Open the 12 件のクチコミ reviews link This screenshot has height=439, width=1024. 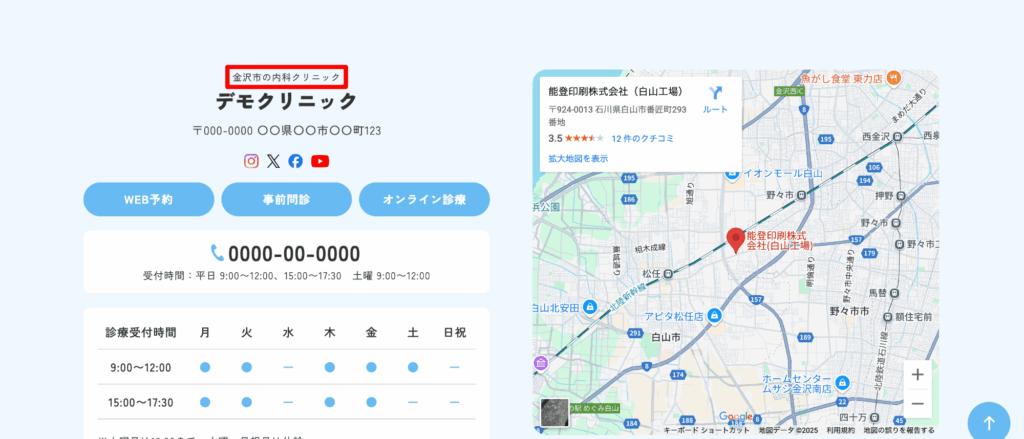pyautogui.click(x=645, y=138)
